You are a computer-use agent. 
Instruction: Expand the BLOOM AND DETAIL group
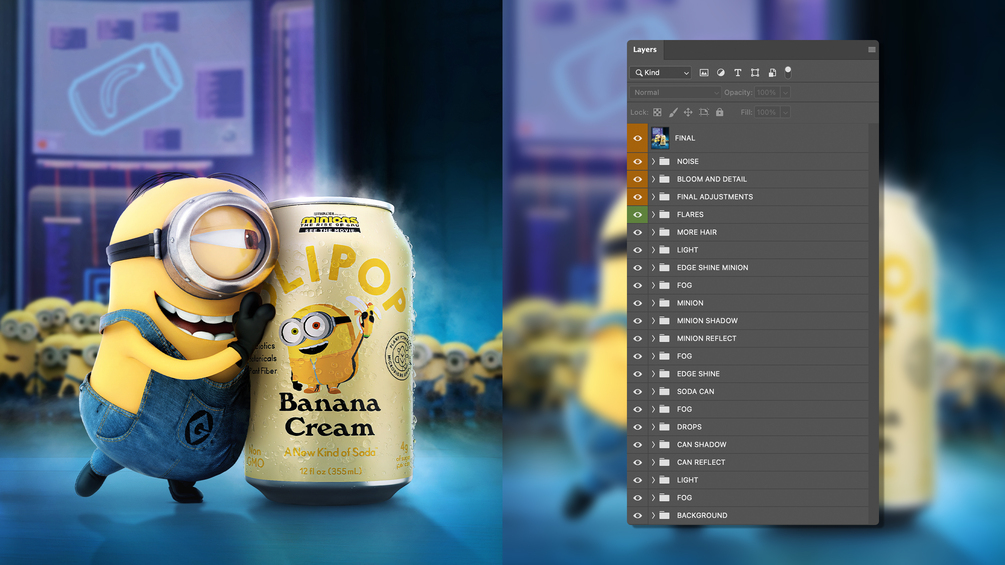coord(653,179)
